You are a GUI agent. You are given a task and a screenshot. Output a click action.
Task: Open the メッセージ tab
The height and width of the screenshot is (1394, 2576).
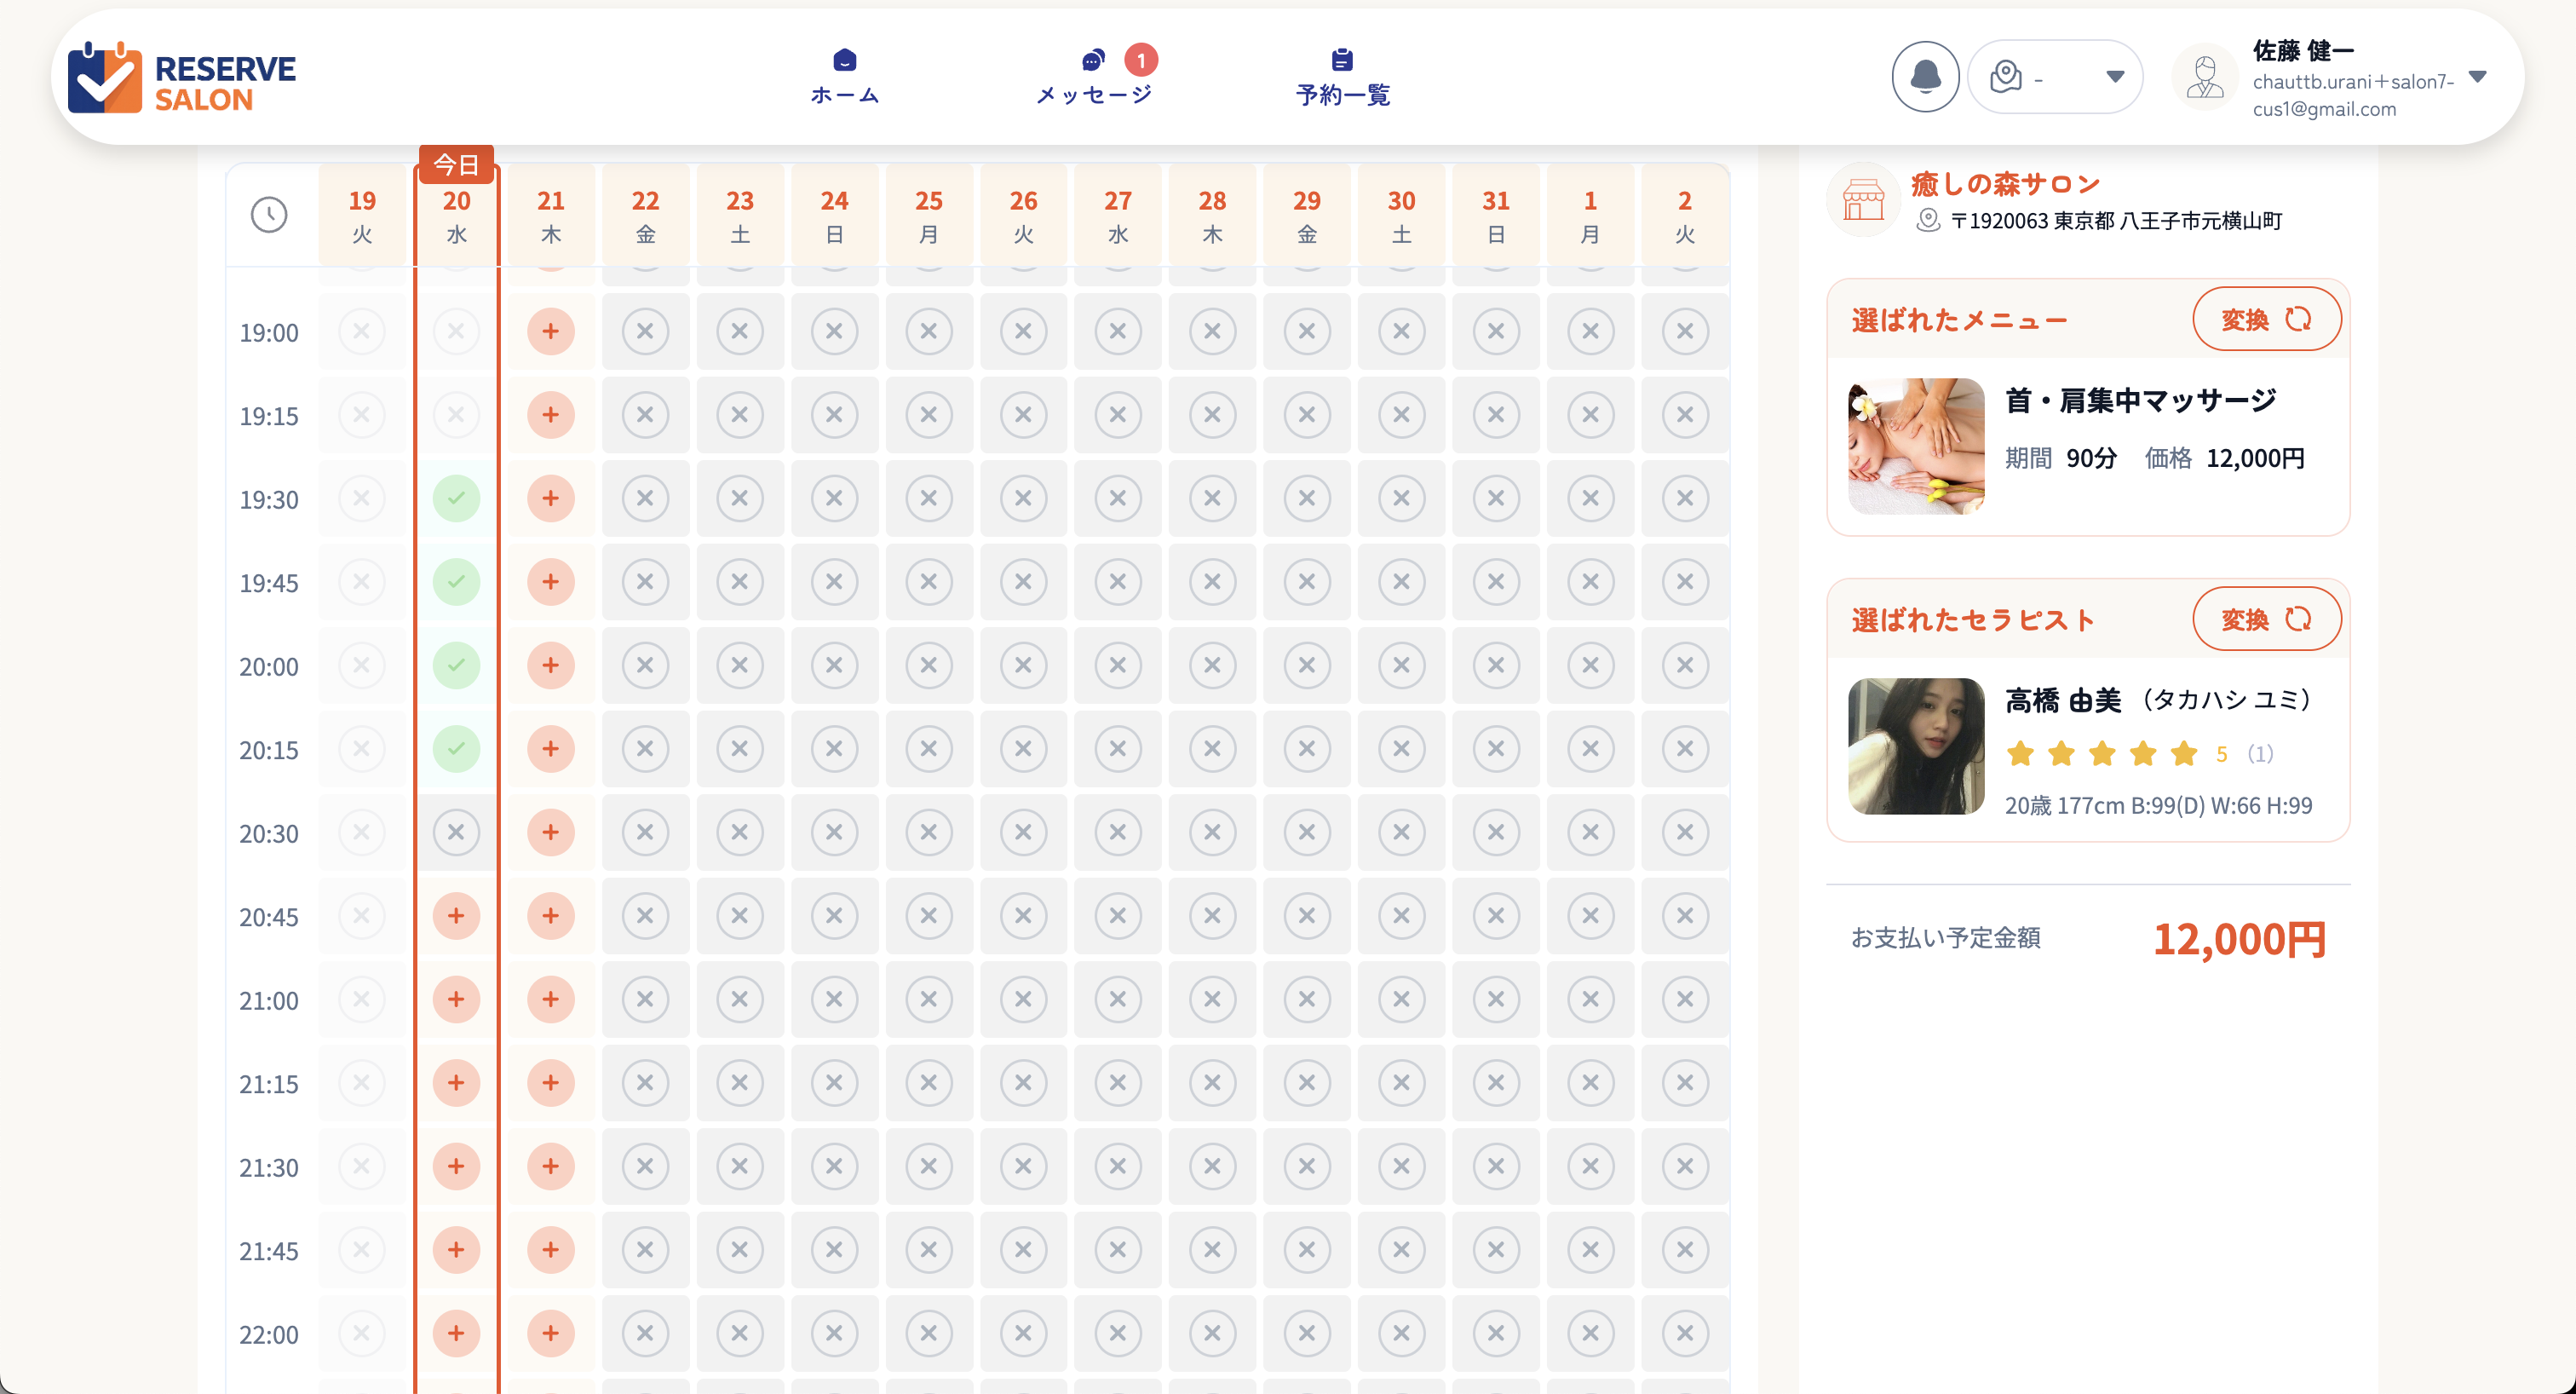1094,77
